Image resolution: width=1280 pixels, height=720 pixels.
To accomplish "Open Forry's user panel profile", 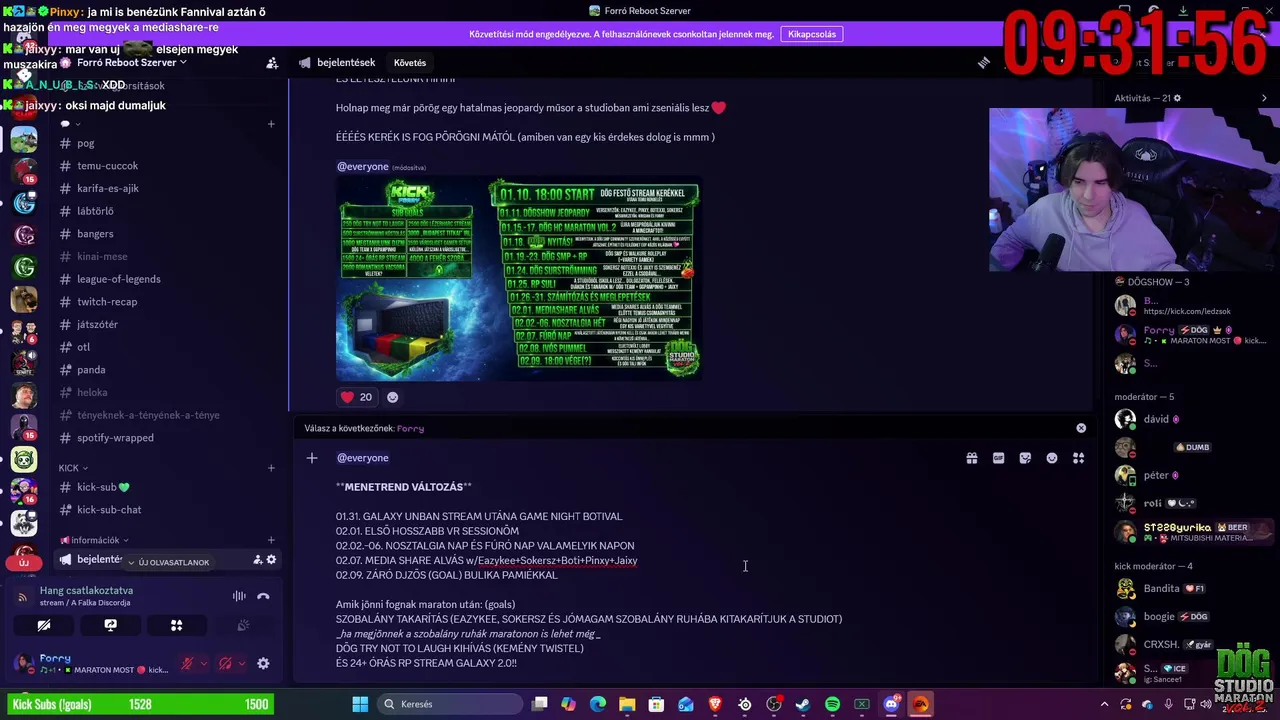I will [92, 663].
